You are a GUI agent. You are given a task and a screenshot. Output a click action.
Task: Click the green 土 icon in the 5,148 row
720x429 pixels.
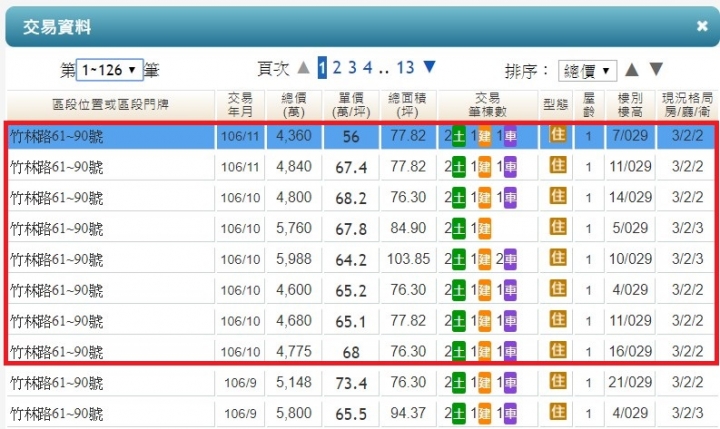click(x=459, y=383)
